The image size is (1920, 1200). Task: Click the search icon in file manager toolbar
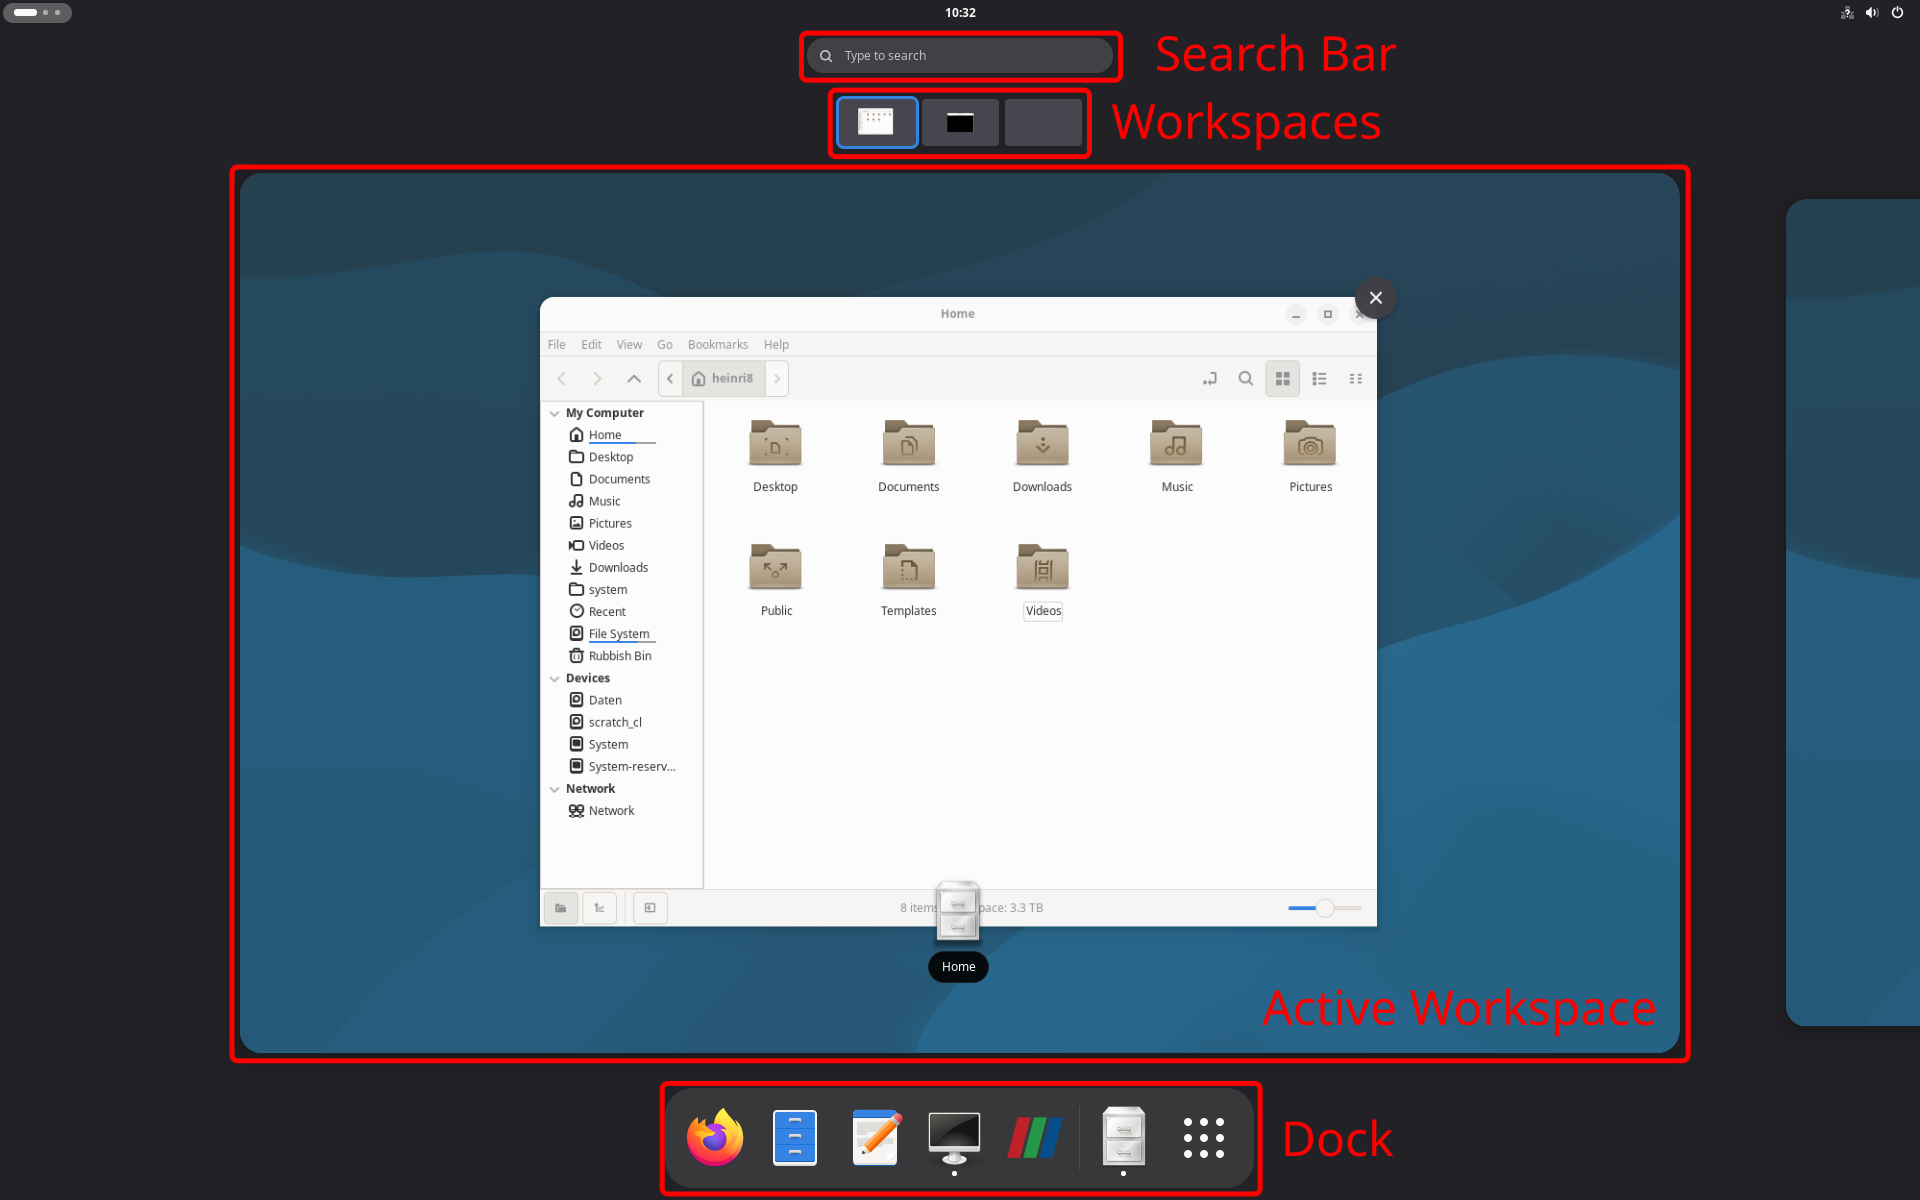[1245, 379]
